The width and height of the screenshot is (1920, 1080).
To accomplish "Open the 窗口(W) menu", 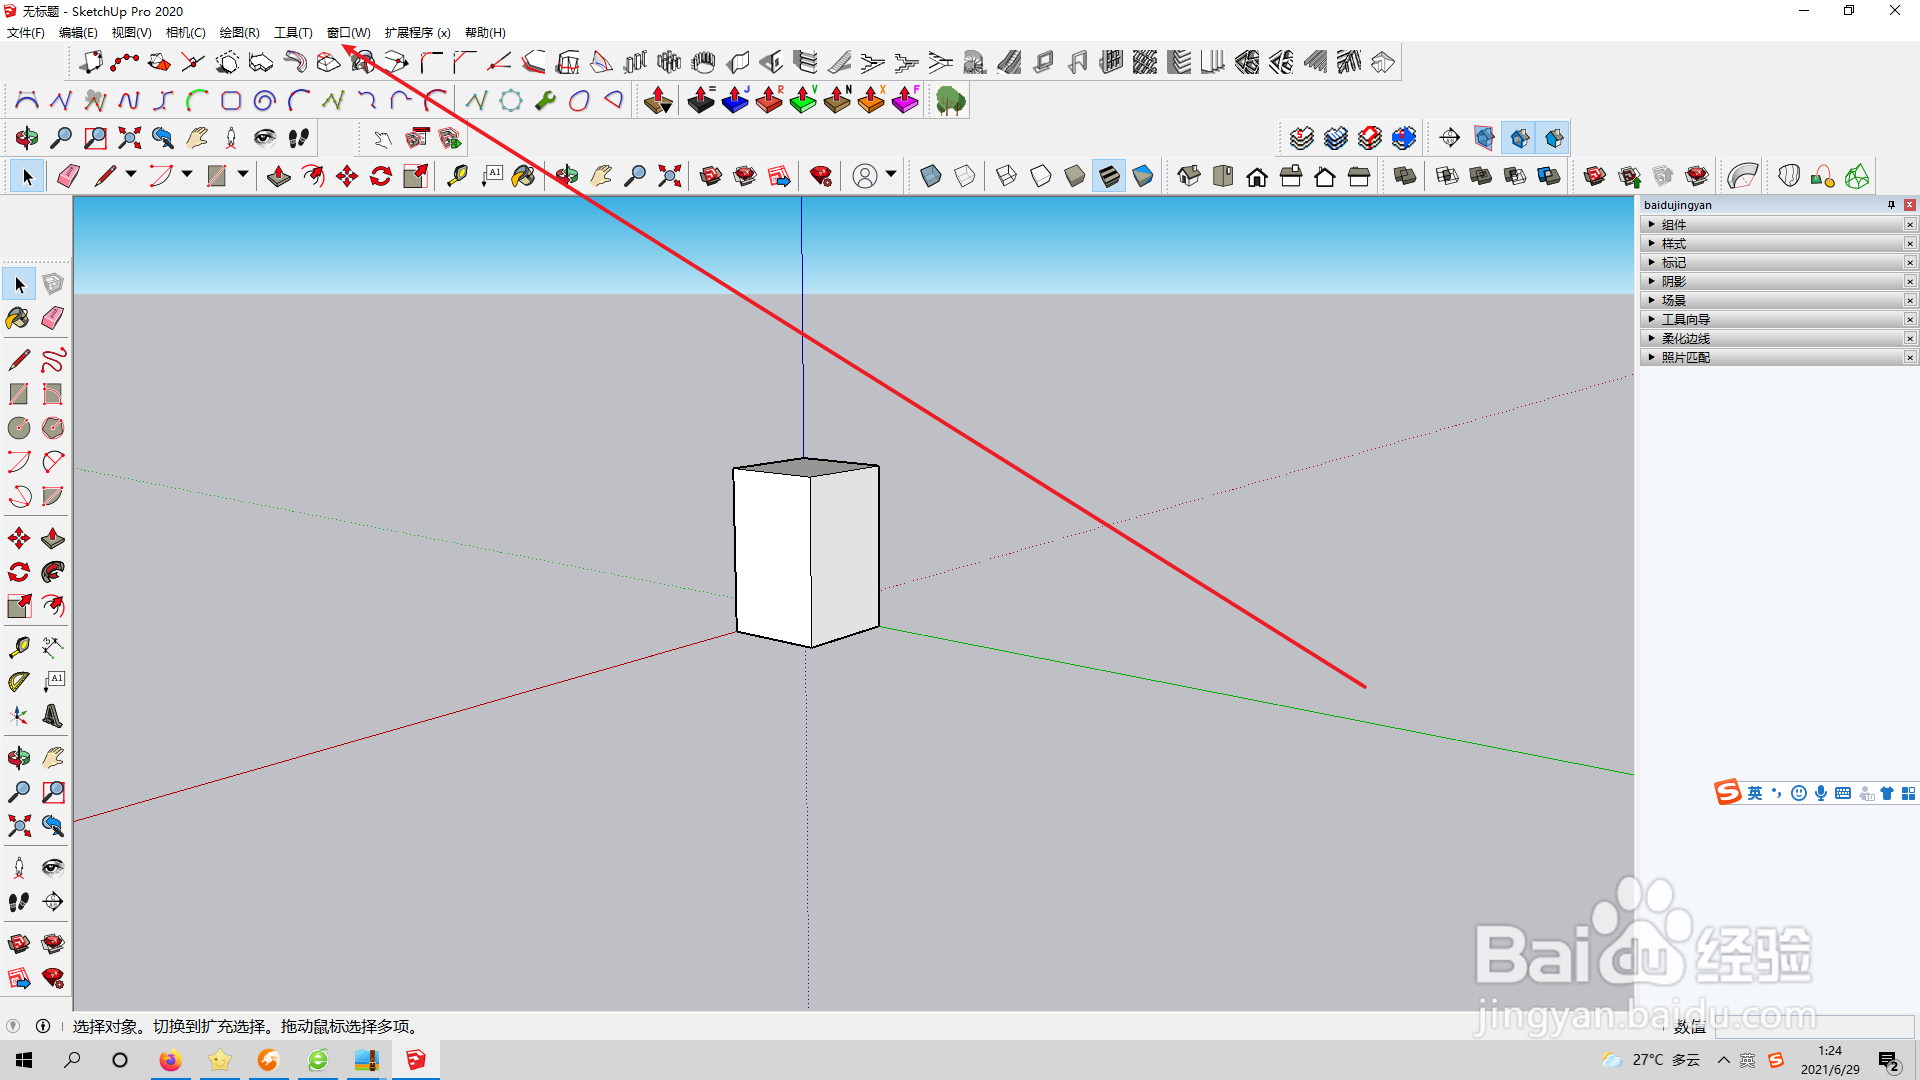I will tap(348, 32).
